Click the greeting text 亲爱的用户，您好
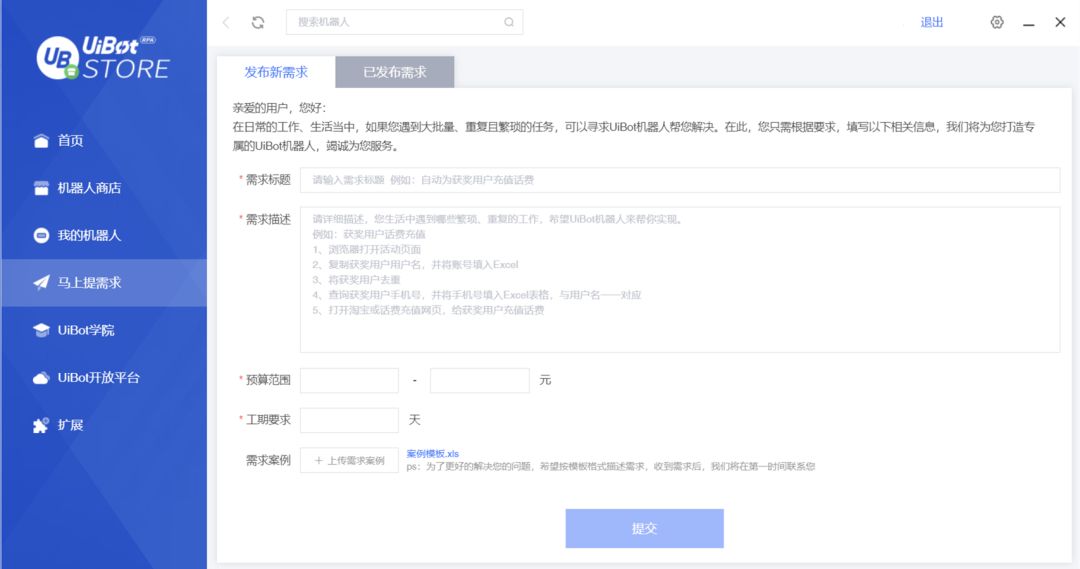 279,107
